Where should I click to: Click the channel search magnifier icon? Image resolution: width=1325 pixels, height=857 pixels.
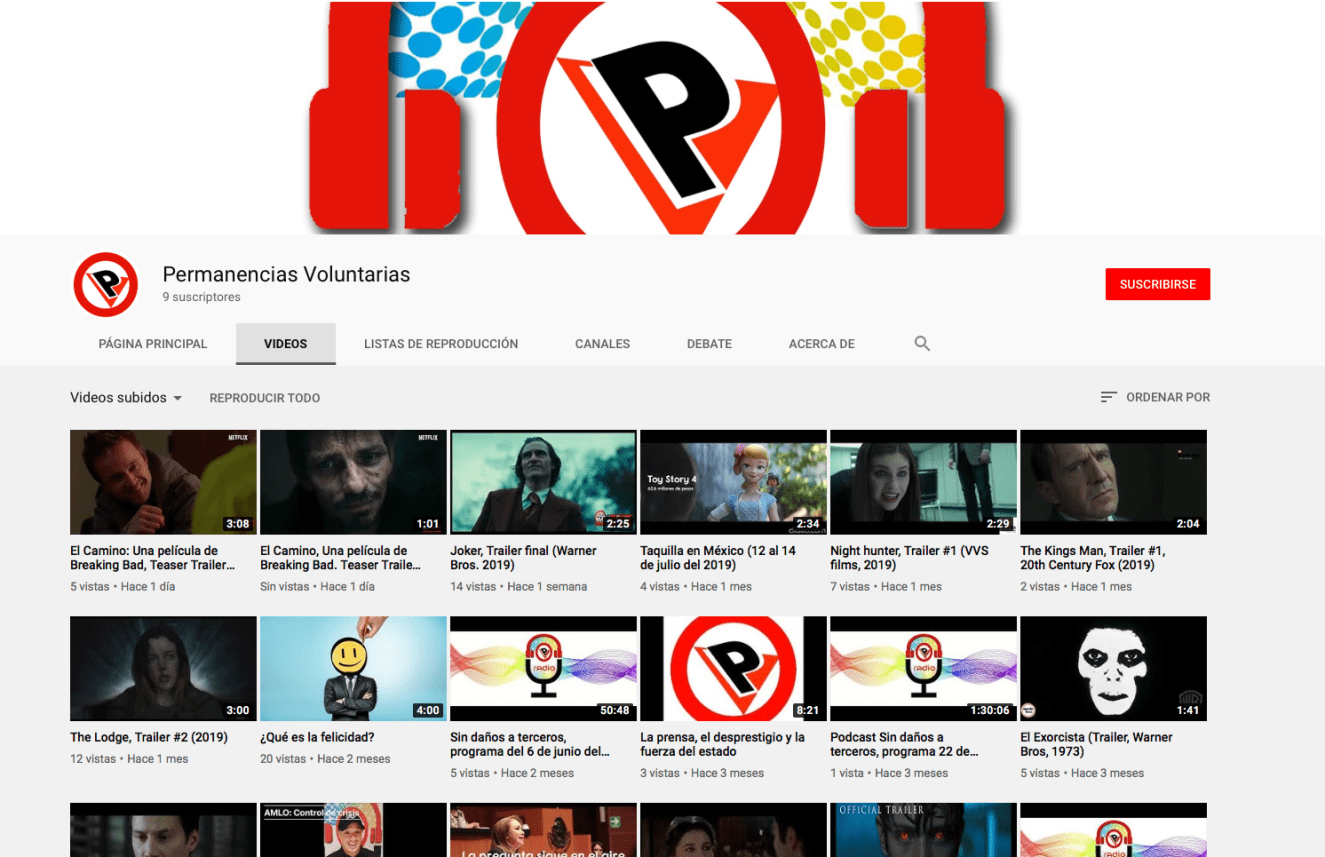click(x=922, y=344)
